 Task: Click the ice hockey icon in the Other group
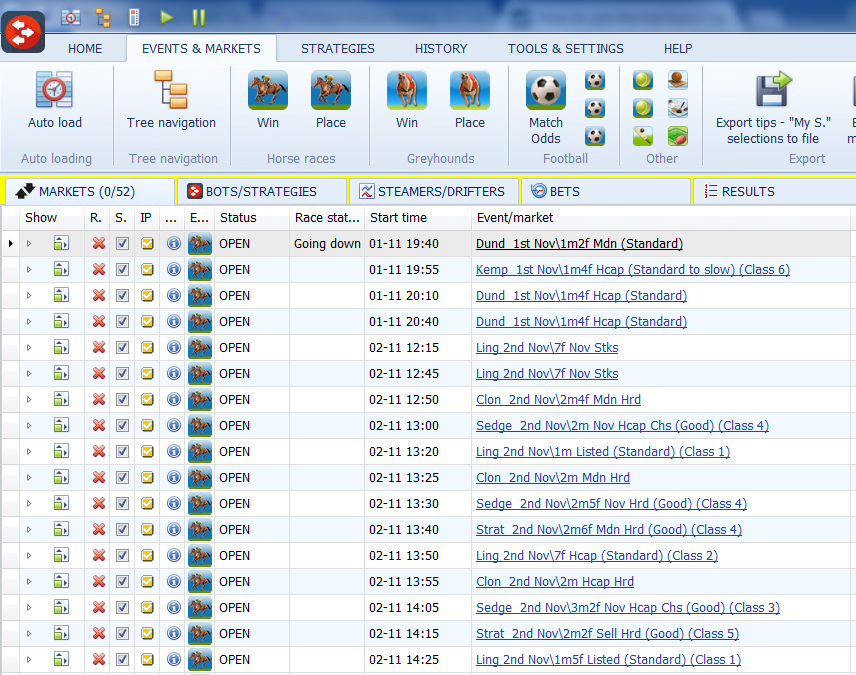point(678,108)
